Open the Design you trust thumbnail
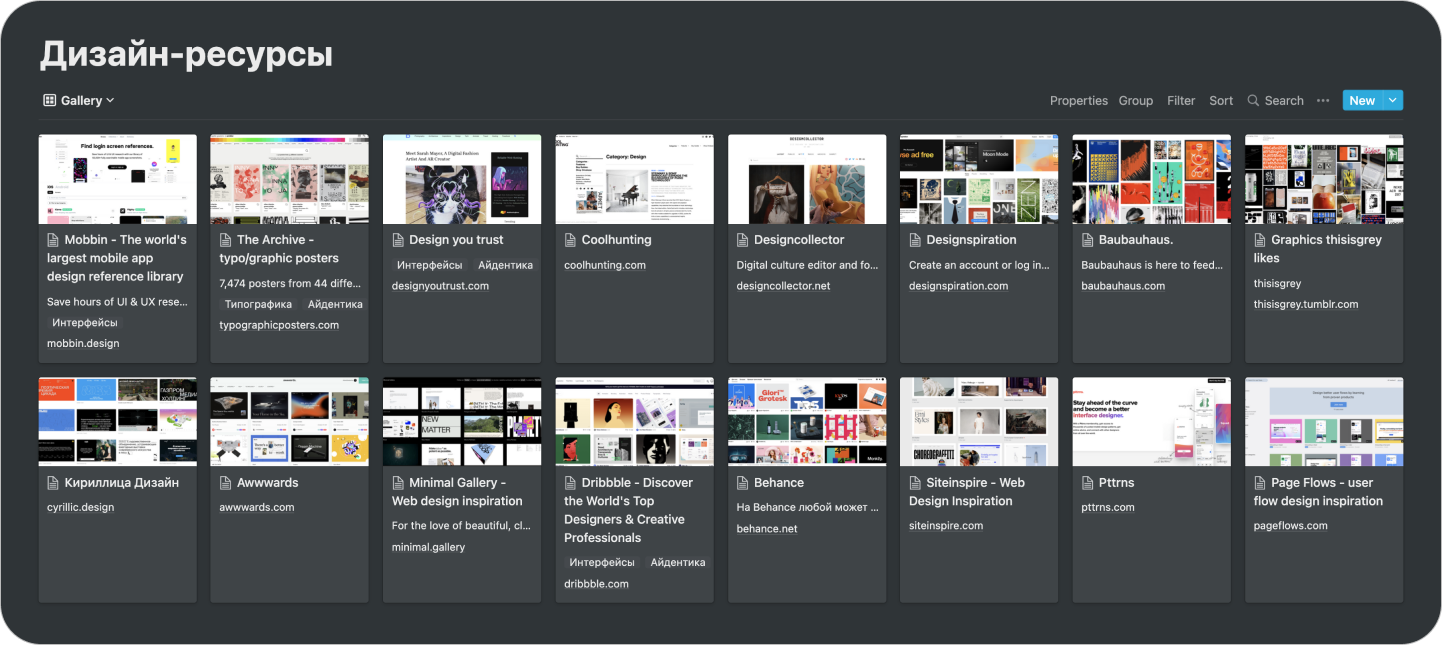 pos(462,179)
